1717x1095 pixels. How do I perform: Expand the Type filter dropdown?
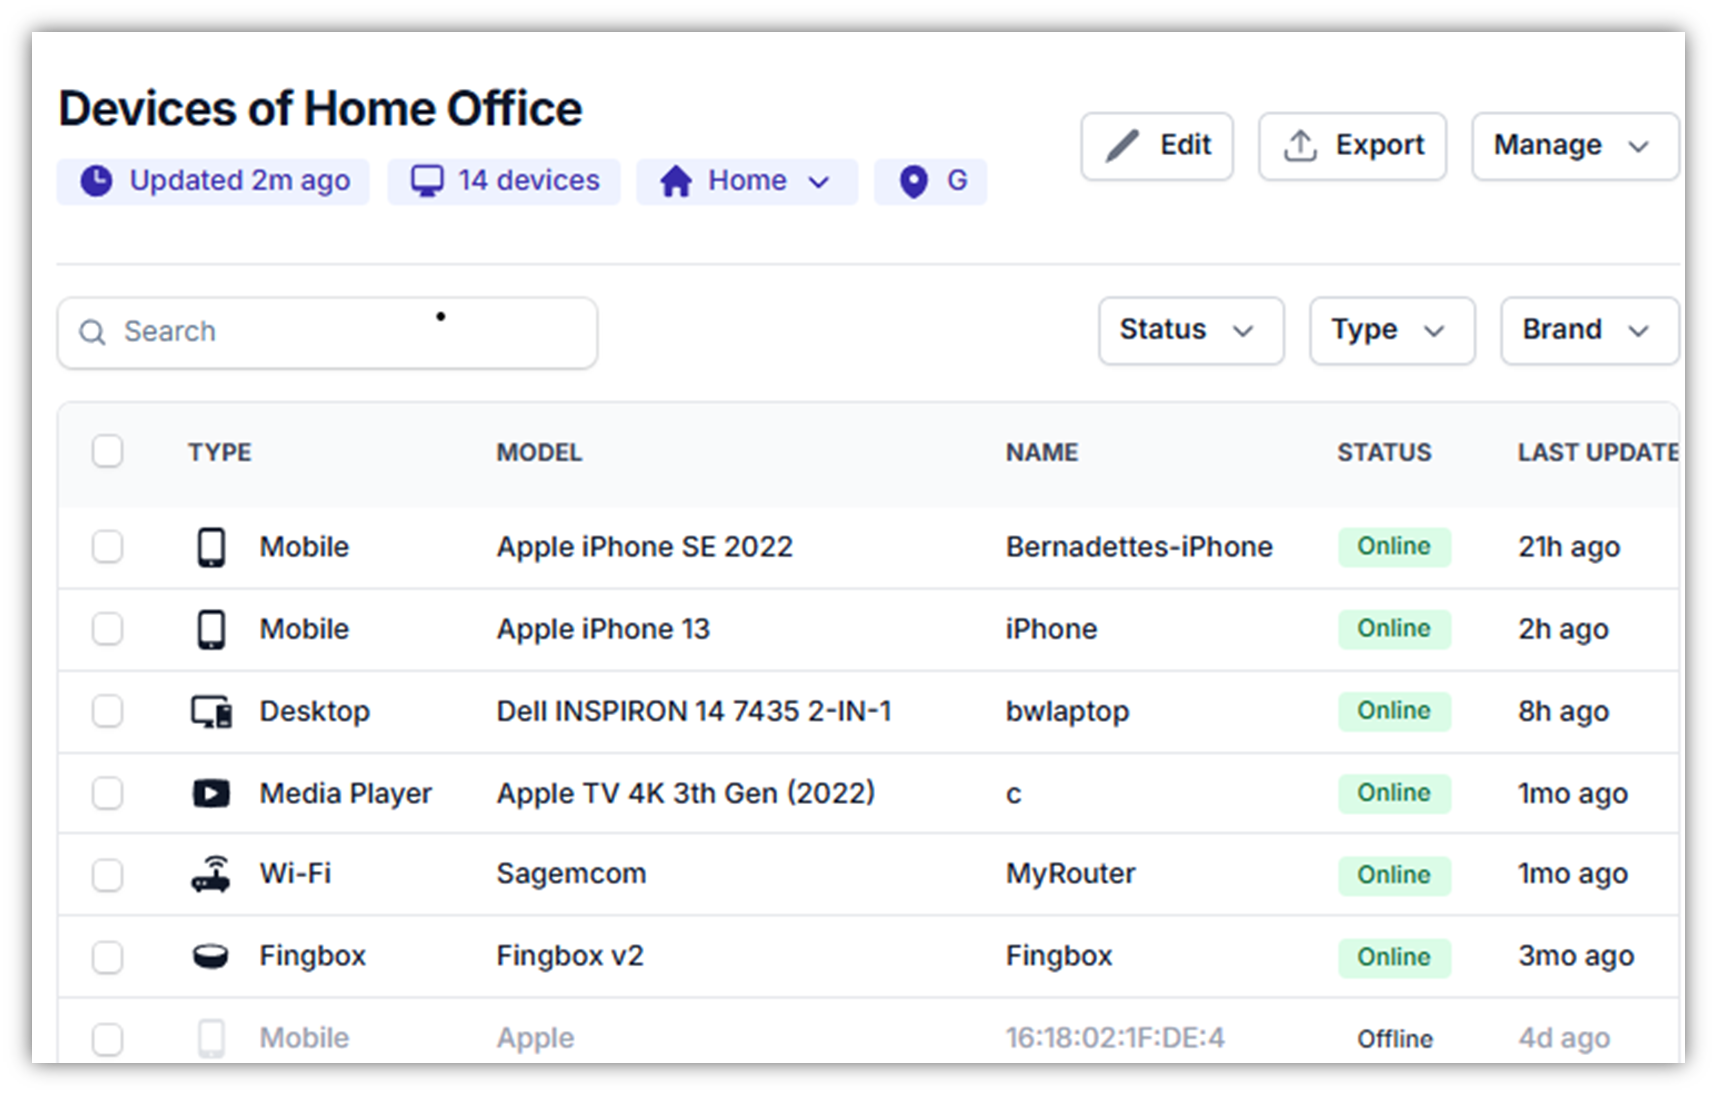(x=1391, y=330)
